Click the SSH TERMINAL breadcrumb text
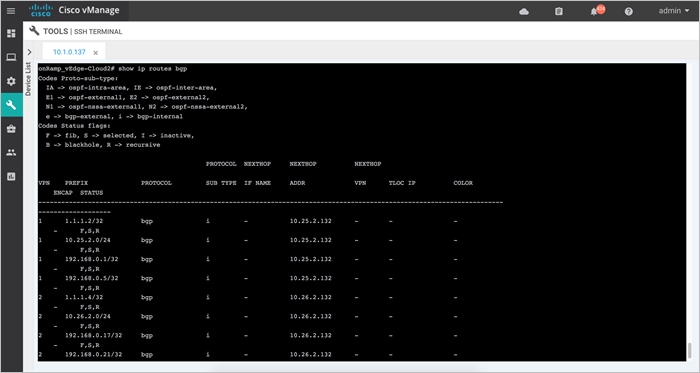Image resolution: width=700 pixels, height=373 pixels. (x=98, y=32)
